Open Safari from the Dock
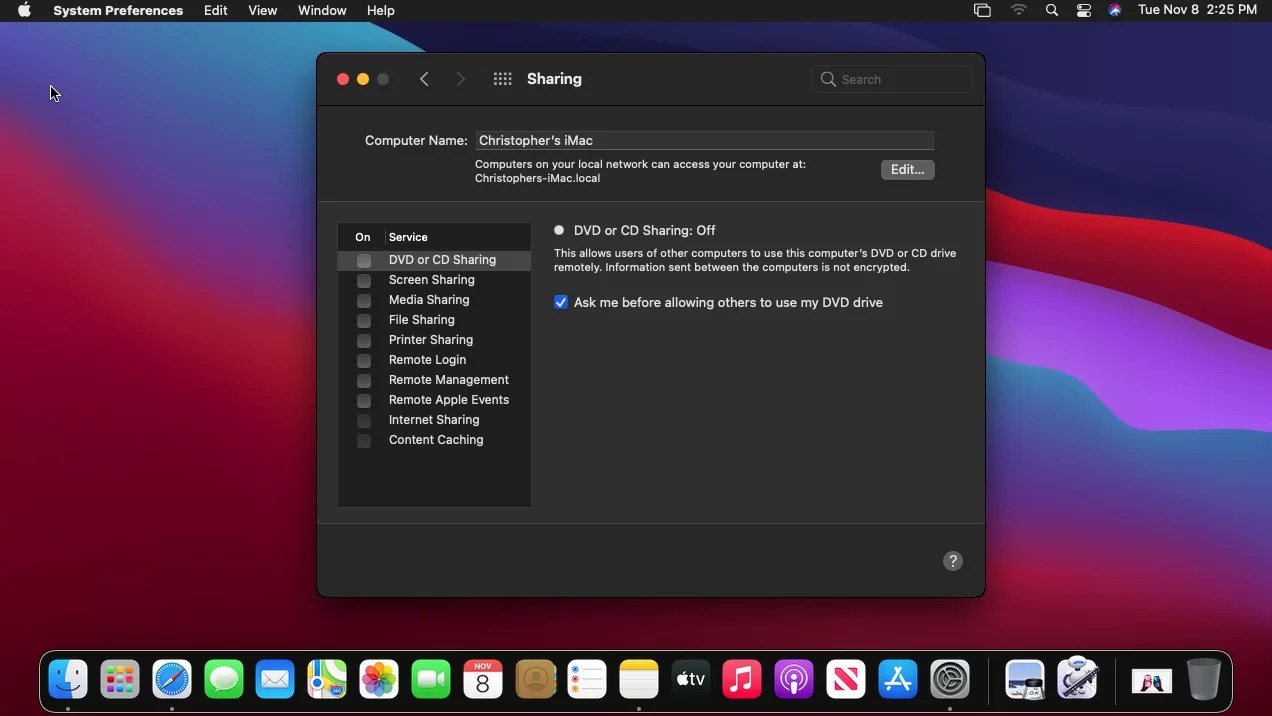The height and width of the screenshot is (716, 1272). (172, 679)
